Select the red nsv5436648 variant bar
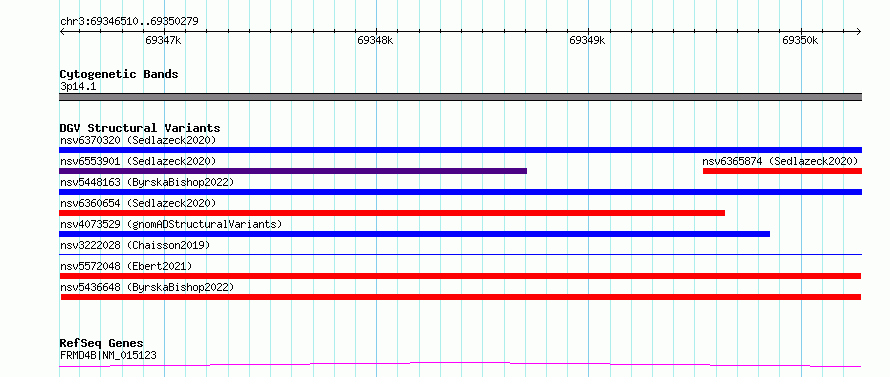The height and width of the screenshot is (377, 890). pyautogui.click(x=461, y=297)
